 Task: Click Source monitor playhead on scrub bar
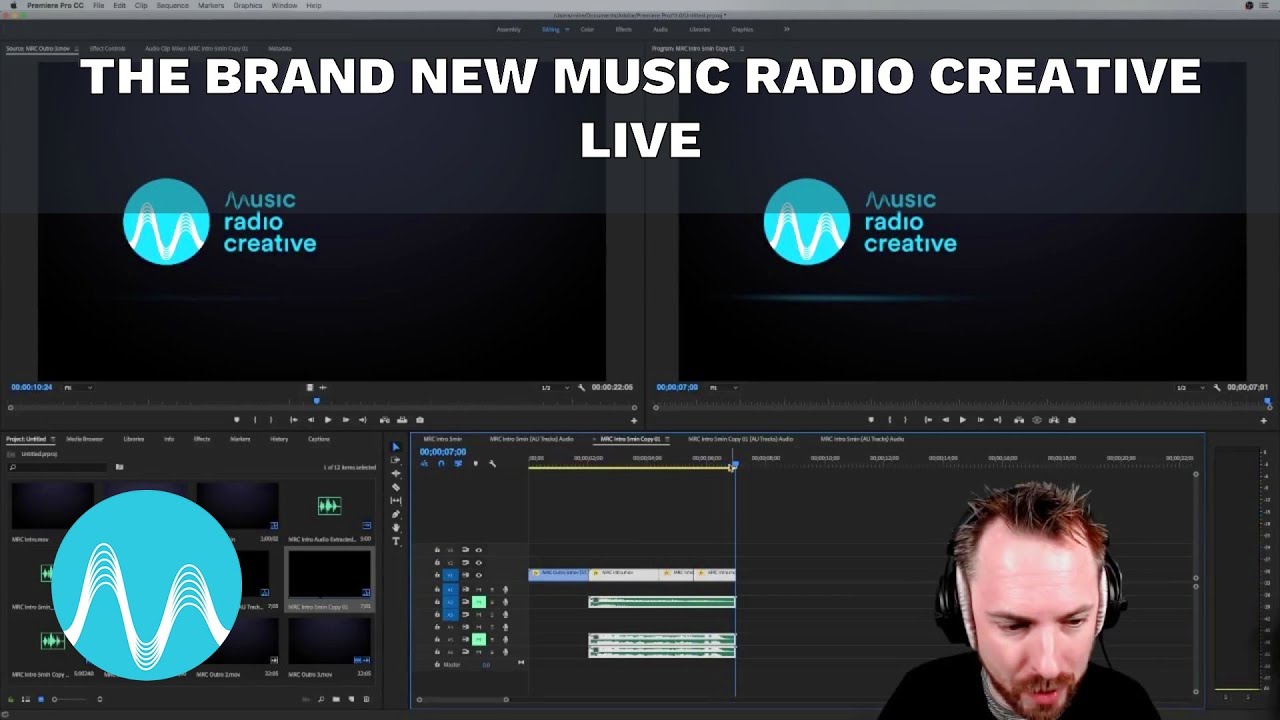(x=317, y=401)
